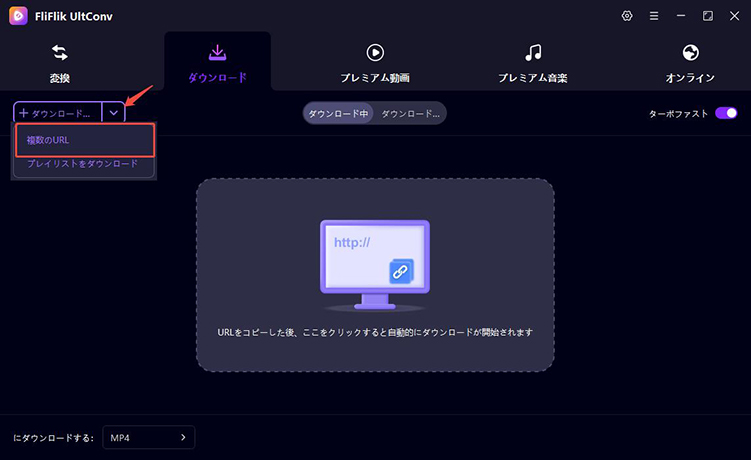Click the chevron in MP4 selector
Image resolution: width=751 pixels, height=460 pixels.
click(x=183, y=437)
